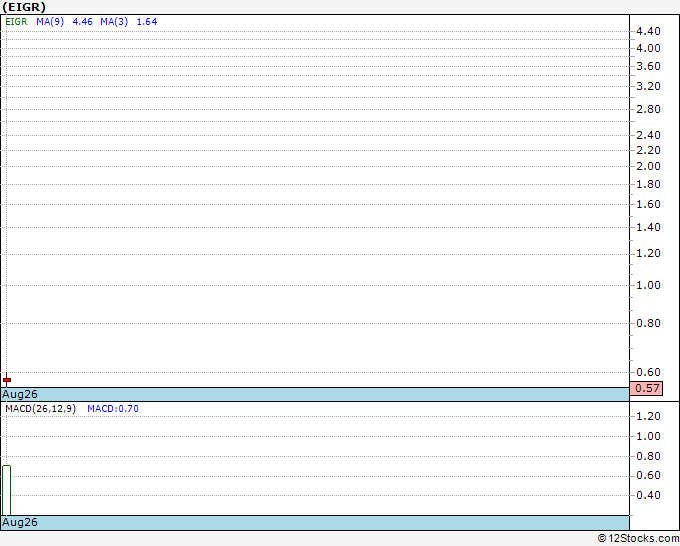680x546 pixels.
Task: Click the 3.20 price axis label
Action: tap(648, 86)
